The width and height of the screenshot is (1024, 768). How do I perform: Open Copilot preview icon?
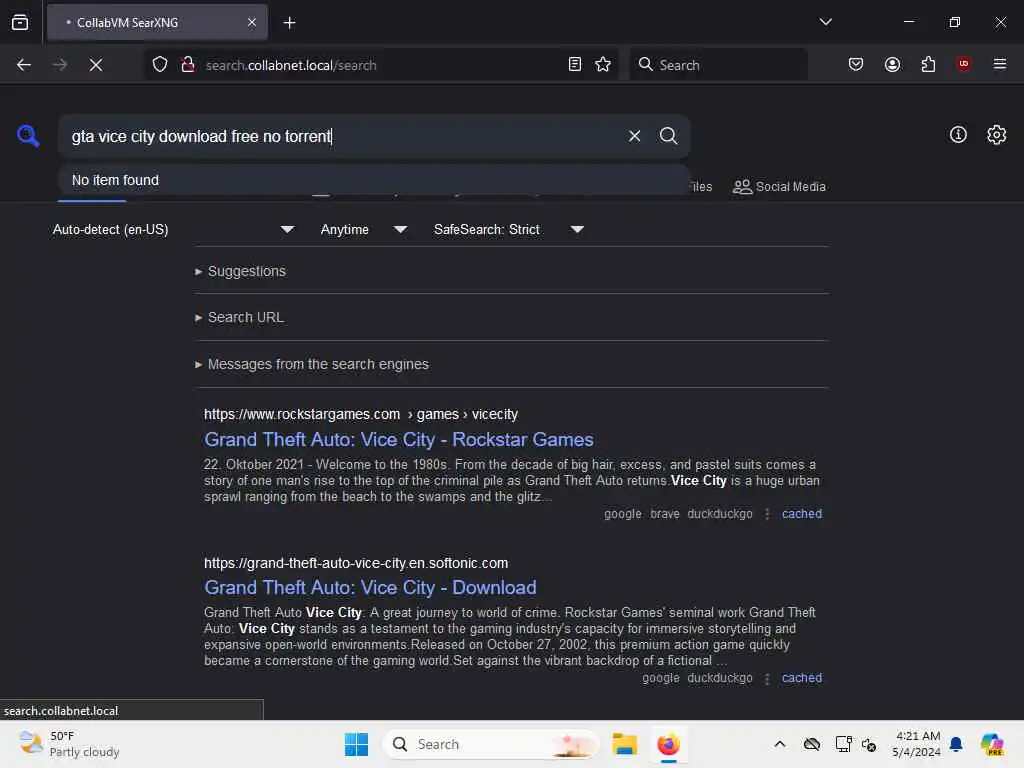pos(992,744)
